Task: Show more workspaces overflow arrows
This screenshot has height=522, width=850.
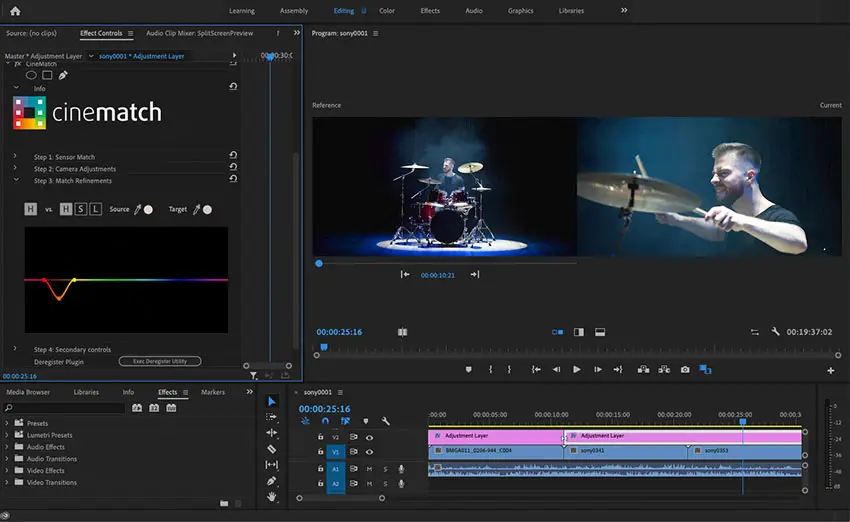Action: point(624,10)
